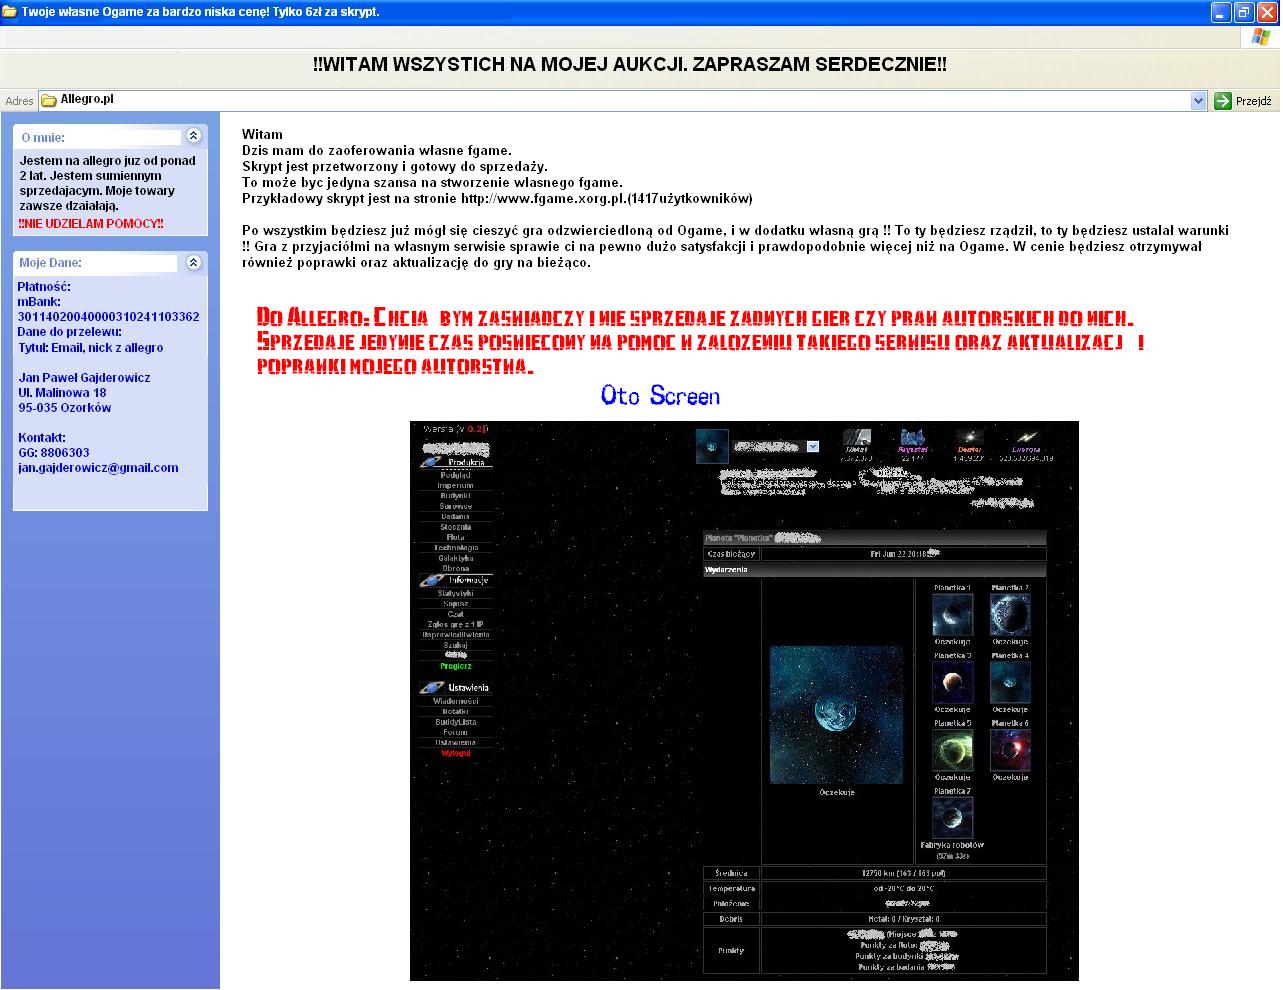Open Galaktyka in the game menu

coord(455,558)
